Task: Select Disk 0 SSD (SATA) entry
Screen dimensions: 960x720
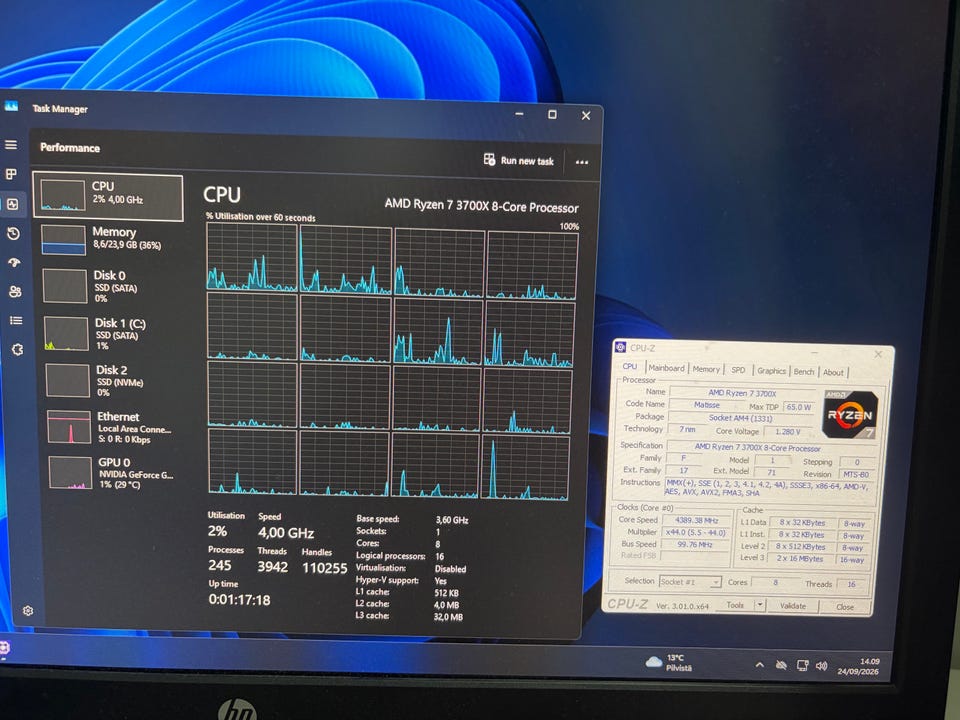Action: click(111, 286)
